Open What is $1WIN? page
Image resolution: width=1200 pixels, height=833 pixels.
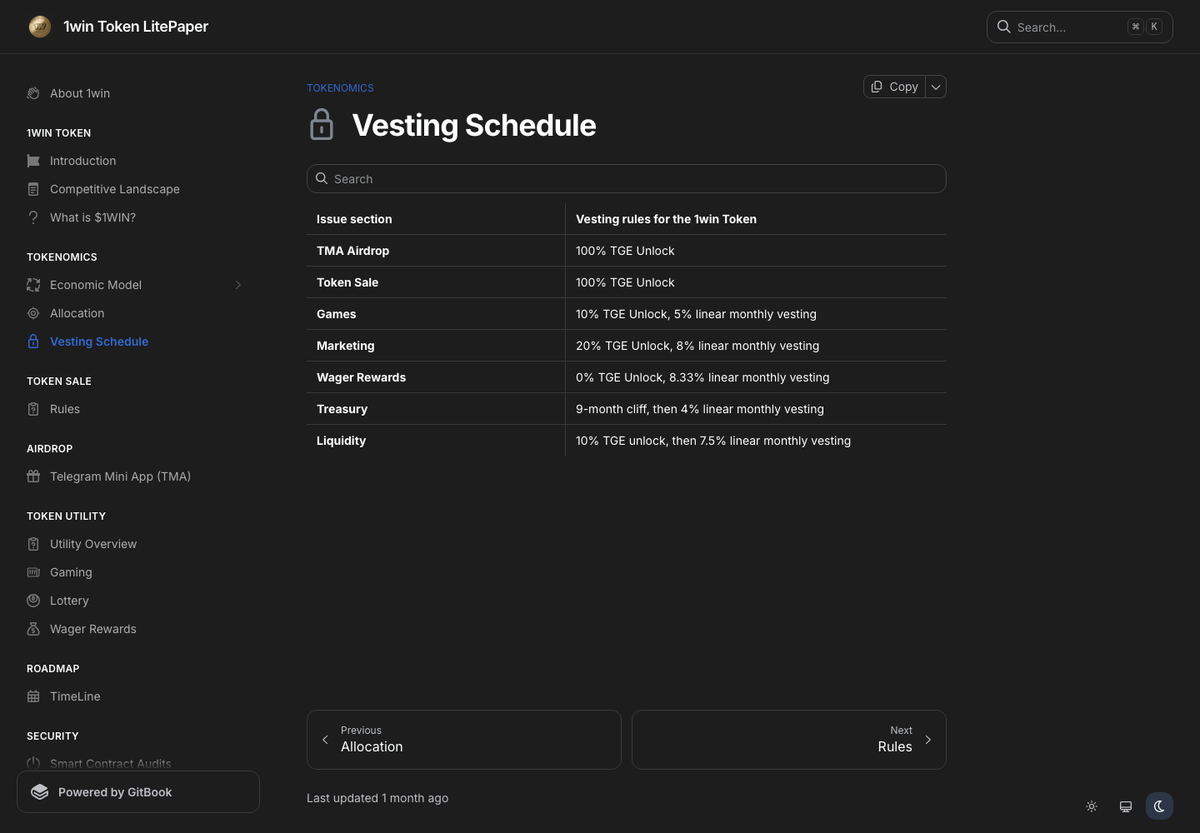pos(93,217)
